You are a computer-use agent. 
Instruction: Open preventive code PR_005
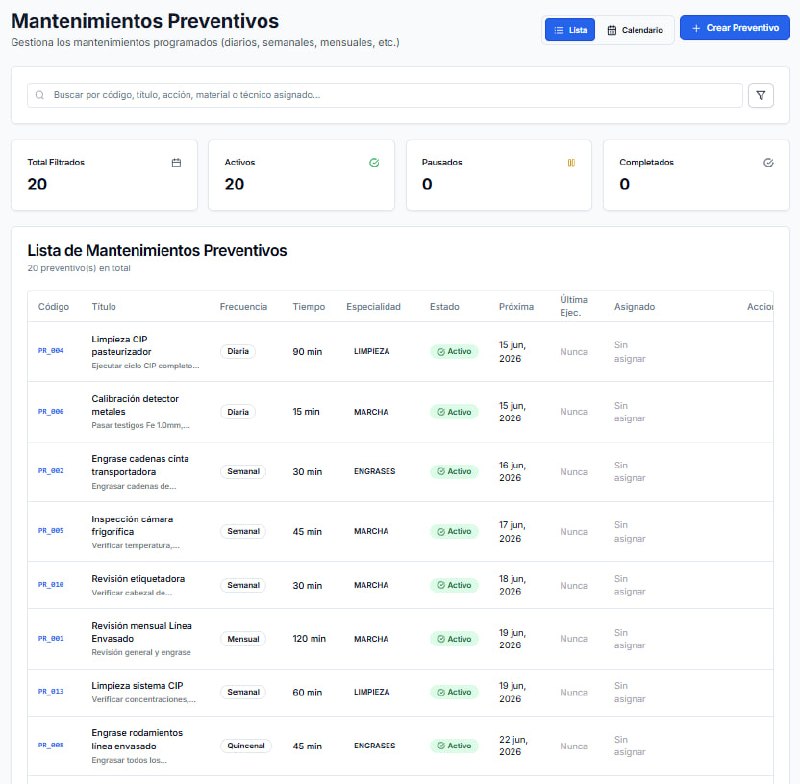pyautogui.click(x=51, y=530)
